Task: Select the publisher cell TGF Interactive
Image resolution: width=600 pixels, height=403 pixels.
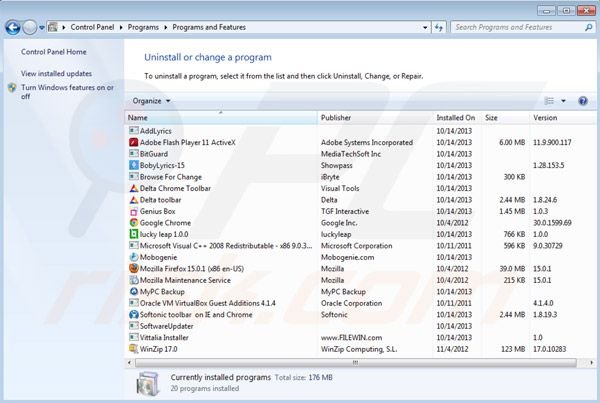Action: [x=345, y=211]
